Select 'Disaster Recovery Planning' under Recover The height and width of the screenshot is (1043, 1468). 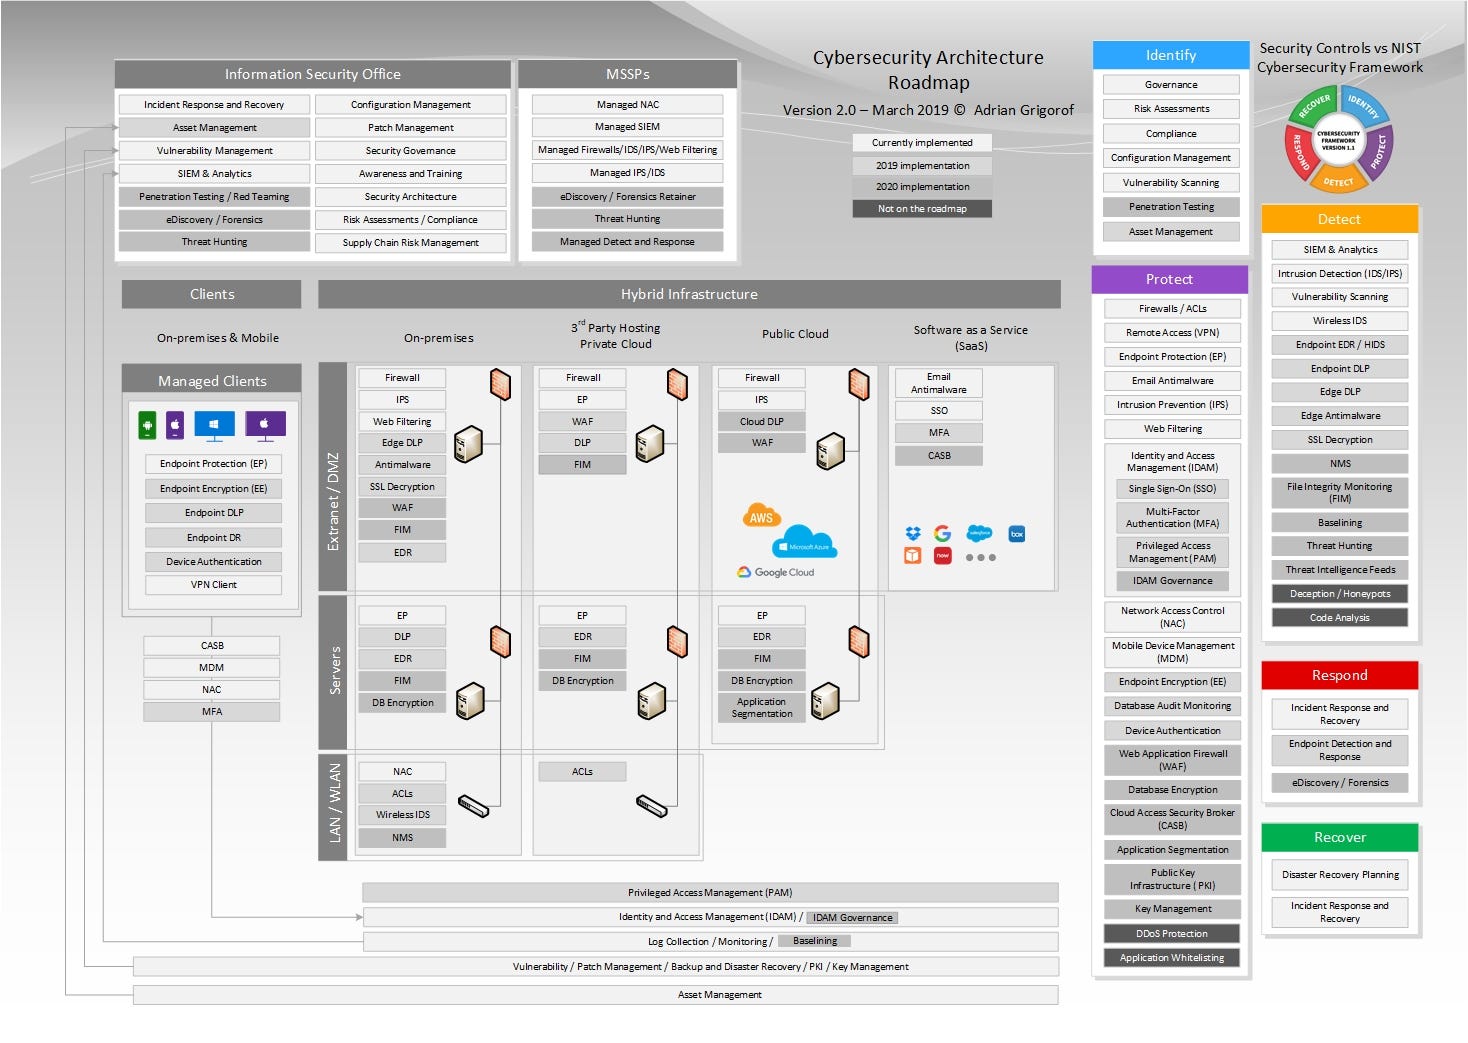(1340, 875)
